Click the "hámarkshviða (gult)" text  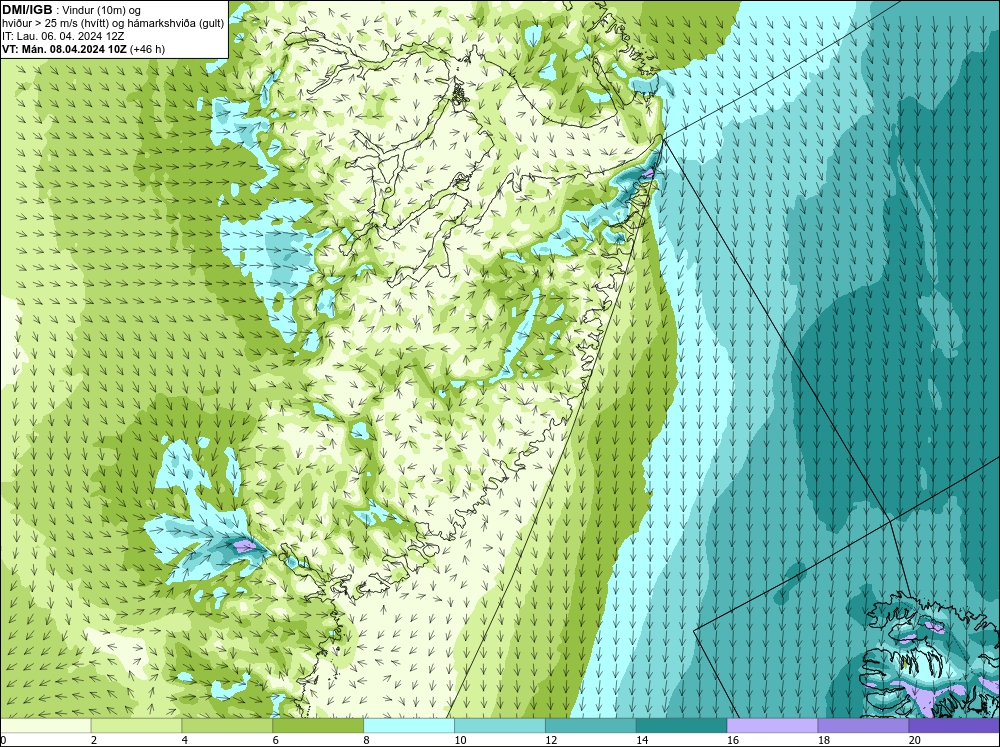176,23
